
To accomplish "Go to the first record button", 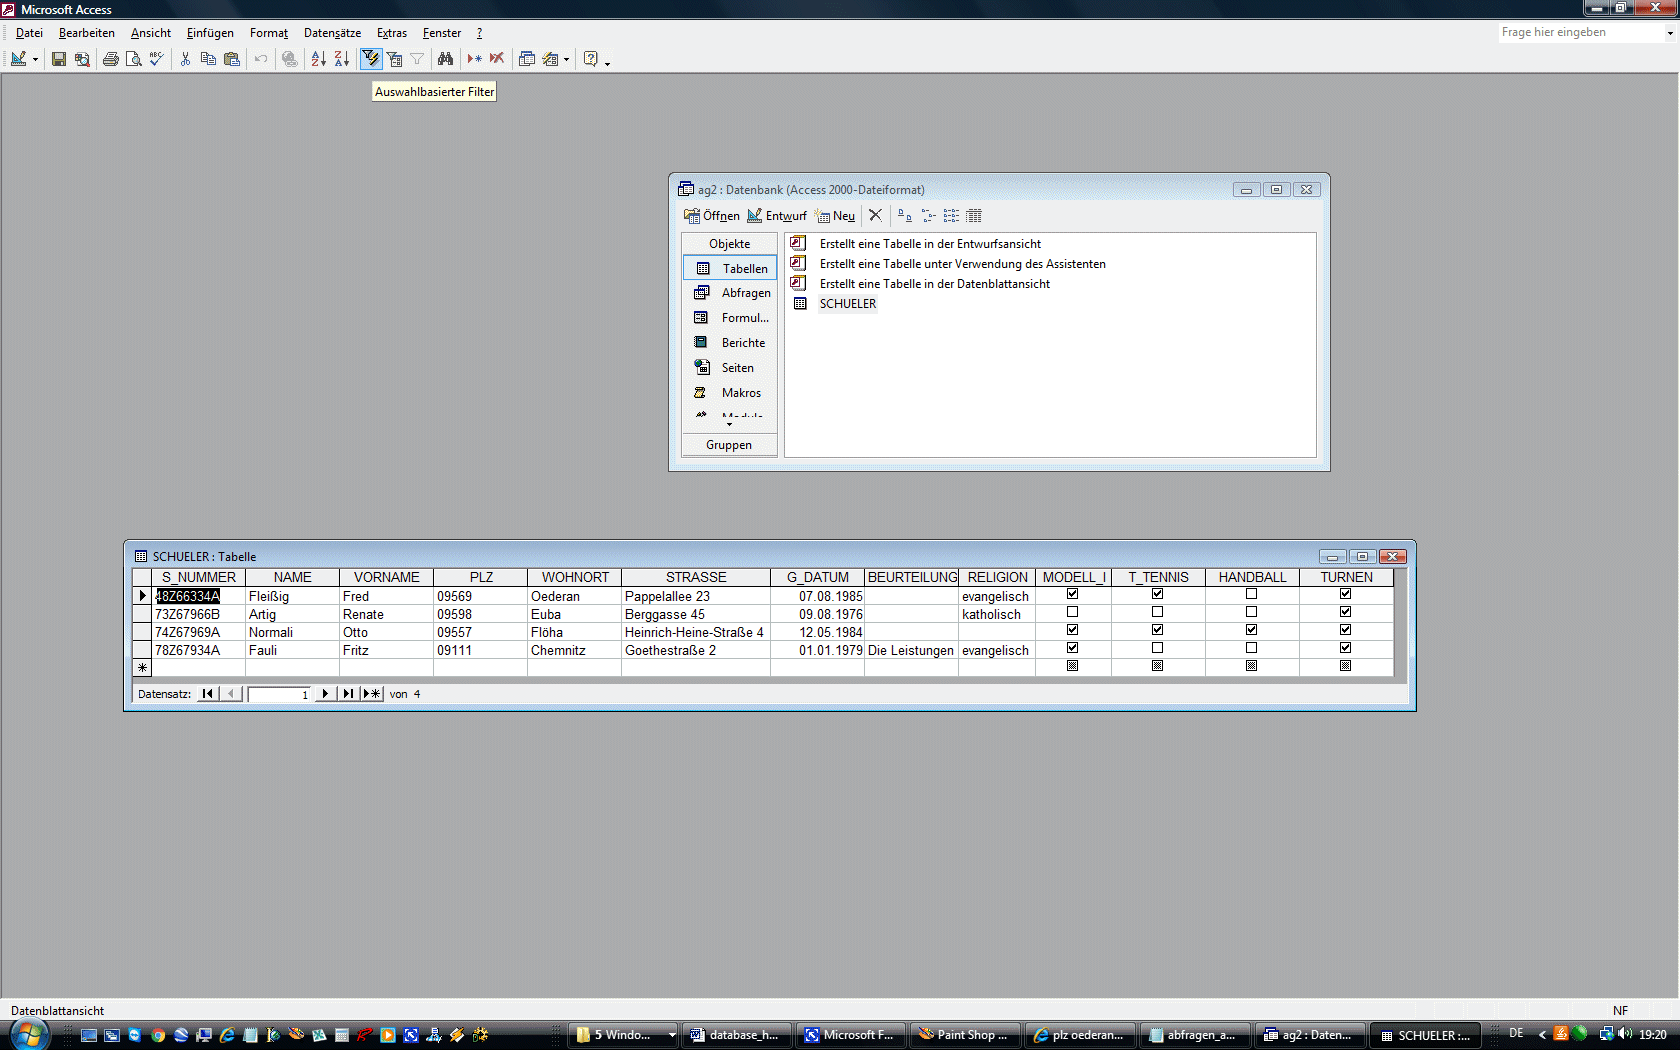I will 208,694.
